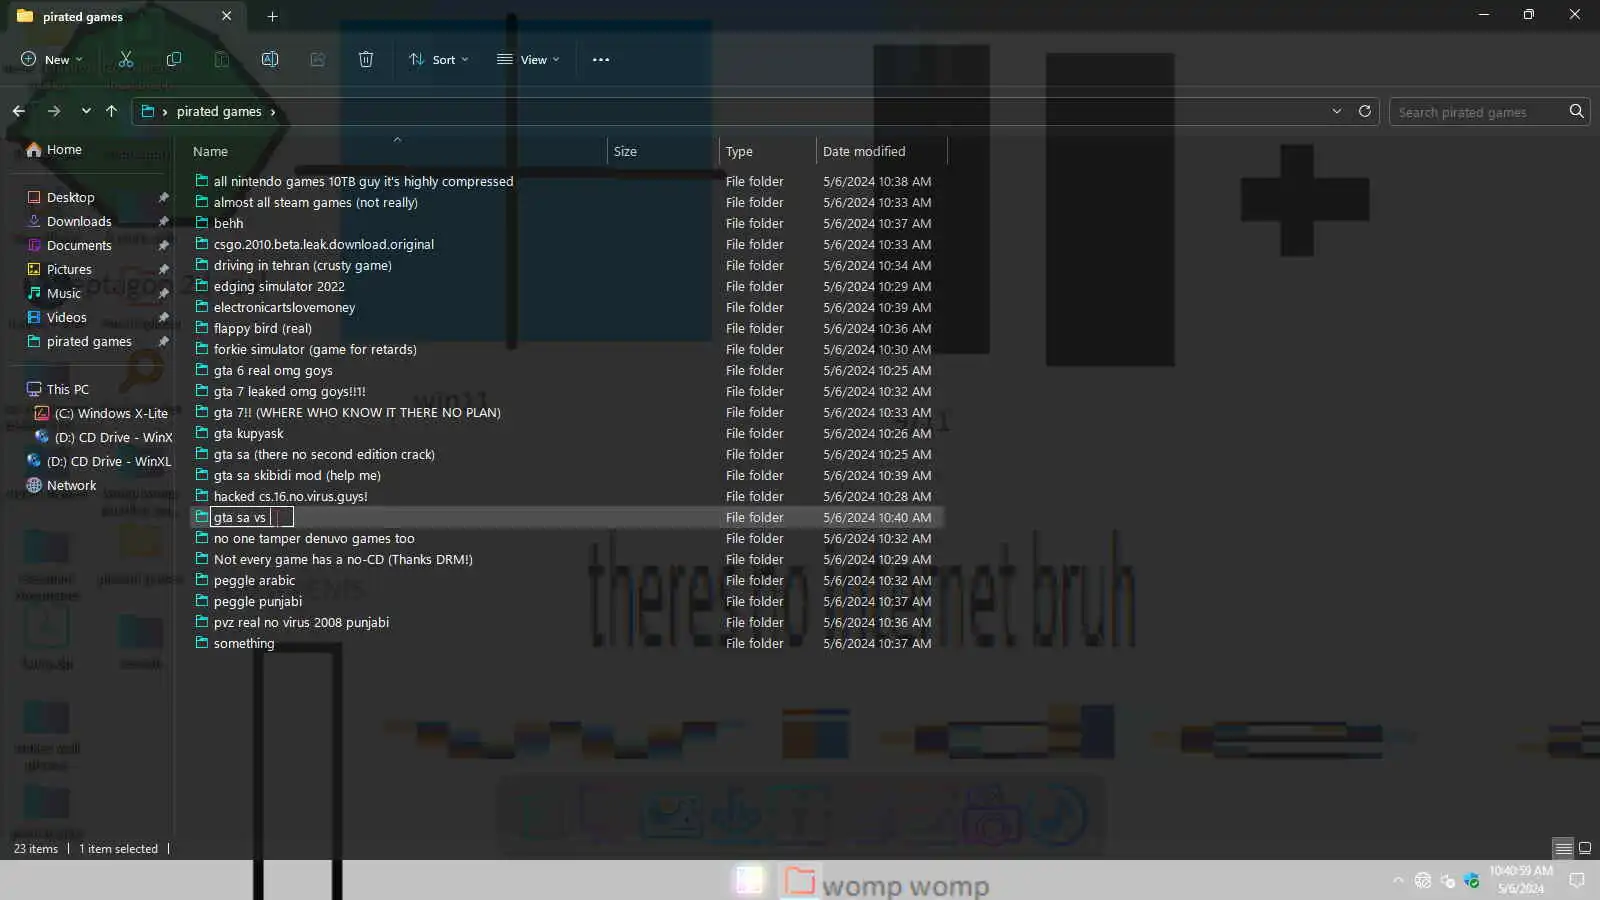Open Desktop in Quick access
This screenshot has width=1600, height=900.
70,197
